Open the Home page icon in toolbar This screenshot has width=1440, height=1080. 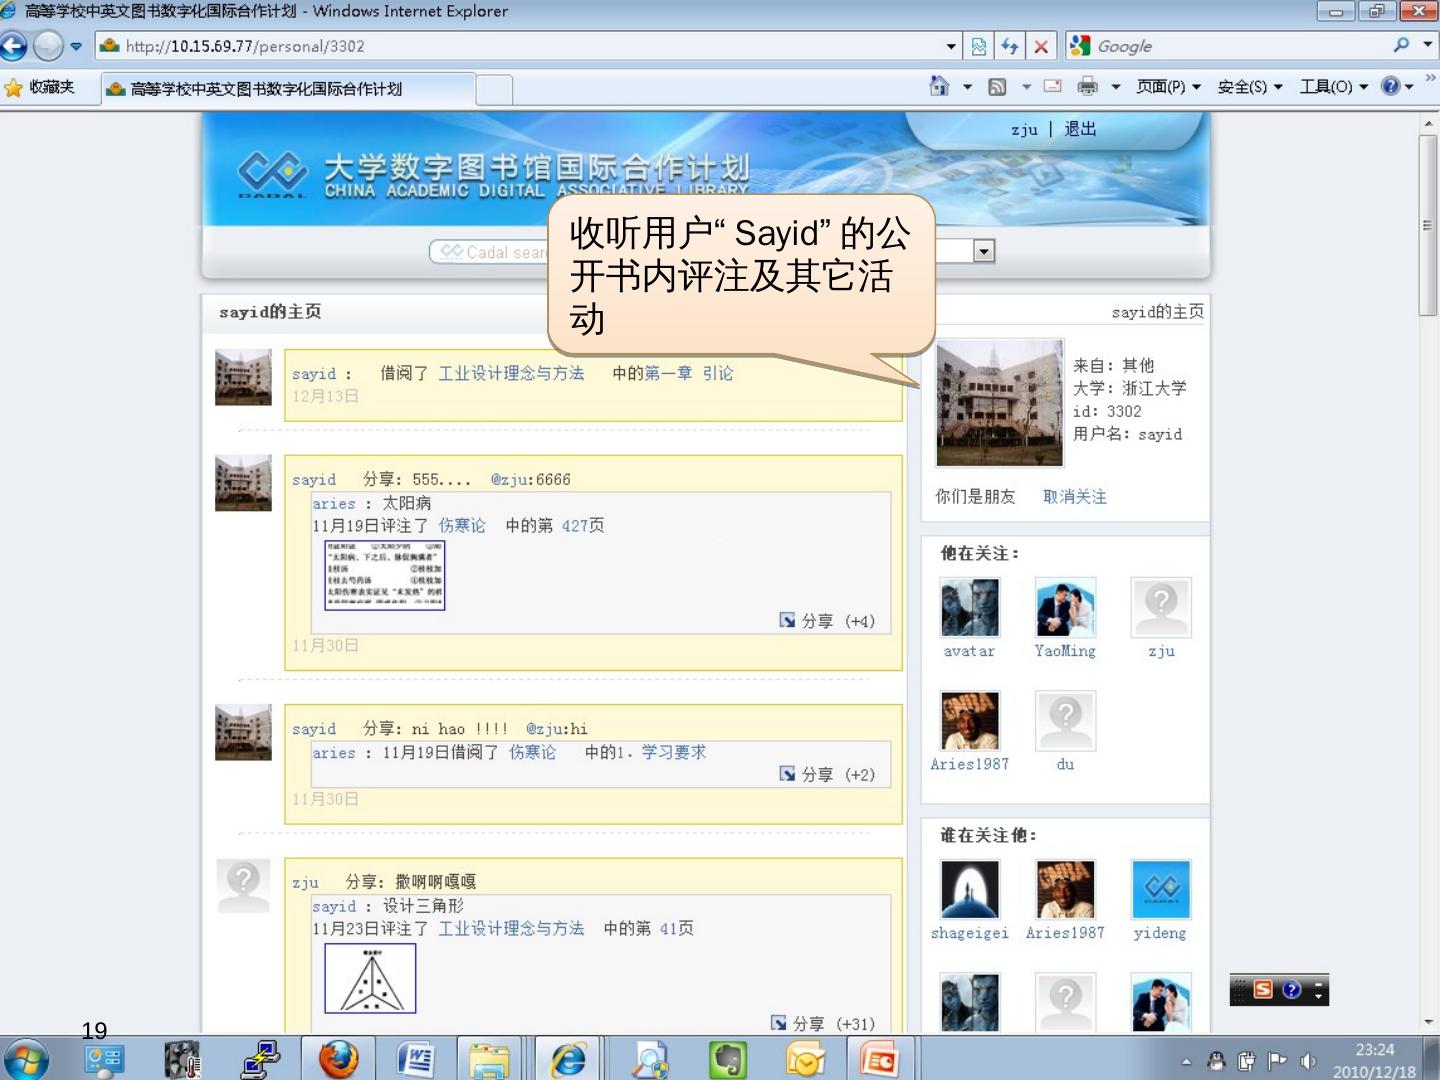coord(939,87)
